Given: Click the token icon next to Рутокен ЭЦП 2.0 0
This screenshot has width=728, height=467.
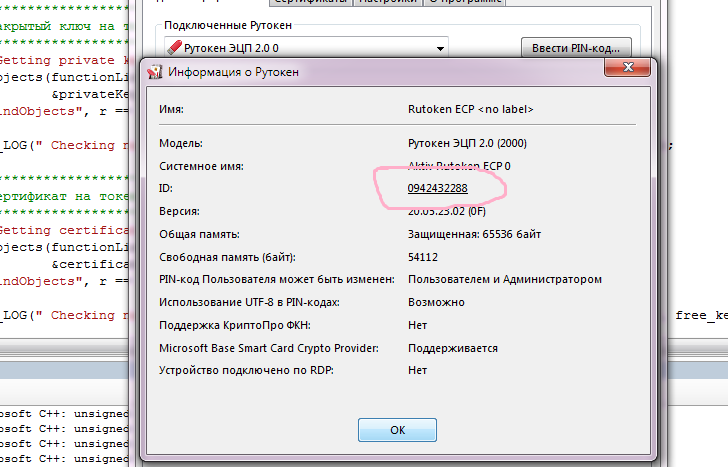Looking at the screenshot, I should [x=174, y=47].
